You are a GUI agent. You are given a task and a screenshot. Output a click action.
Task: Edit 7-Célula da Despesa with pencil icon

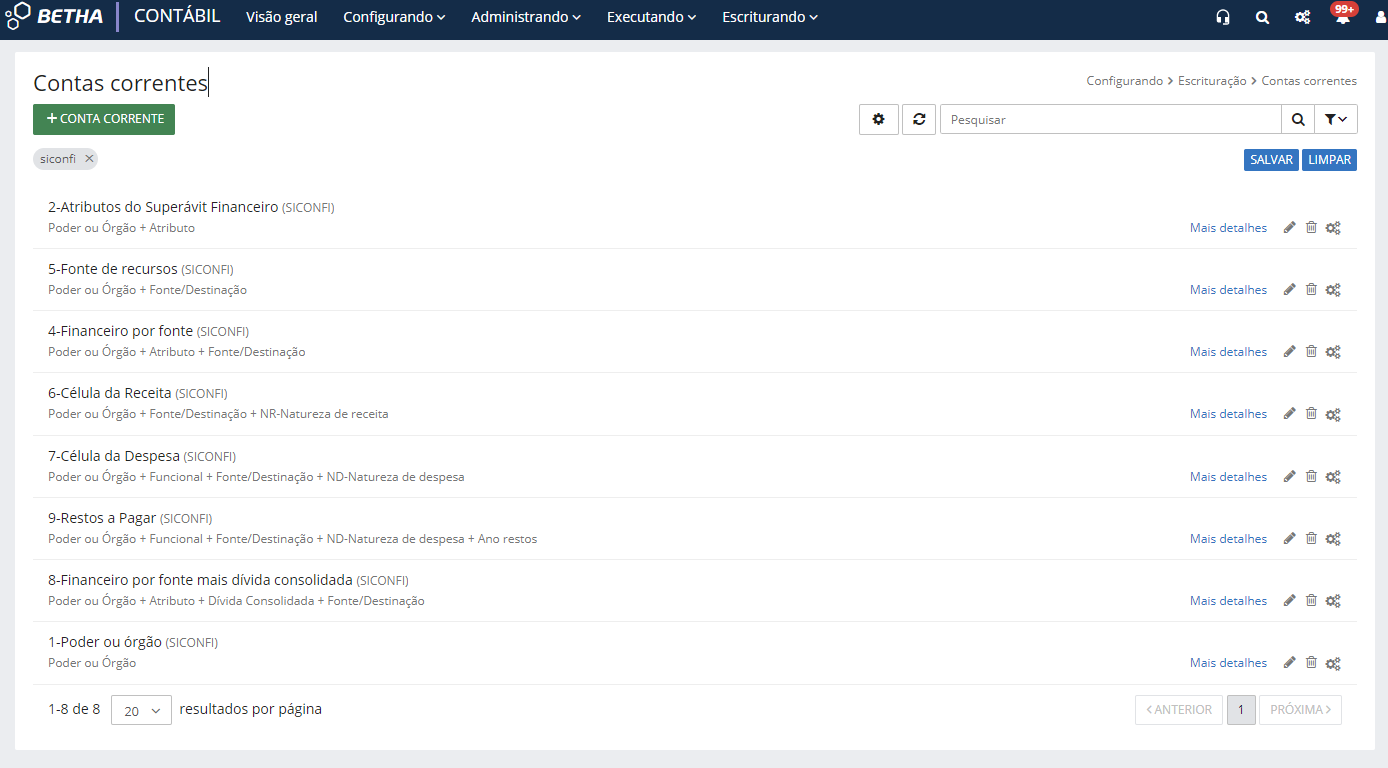click(x=1289, y=476)
